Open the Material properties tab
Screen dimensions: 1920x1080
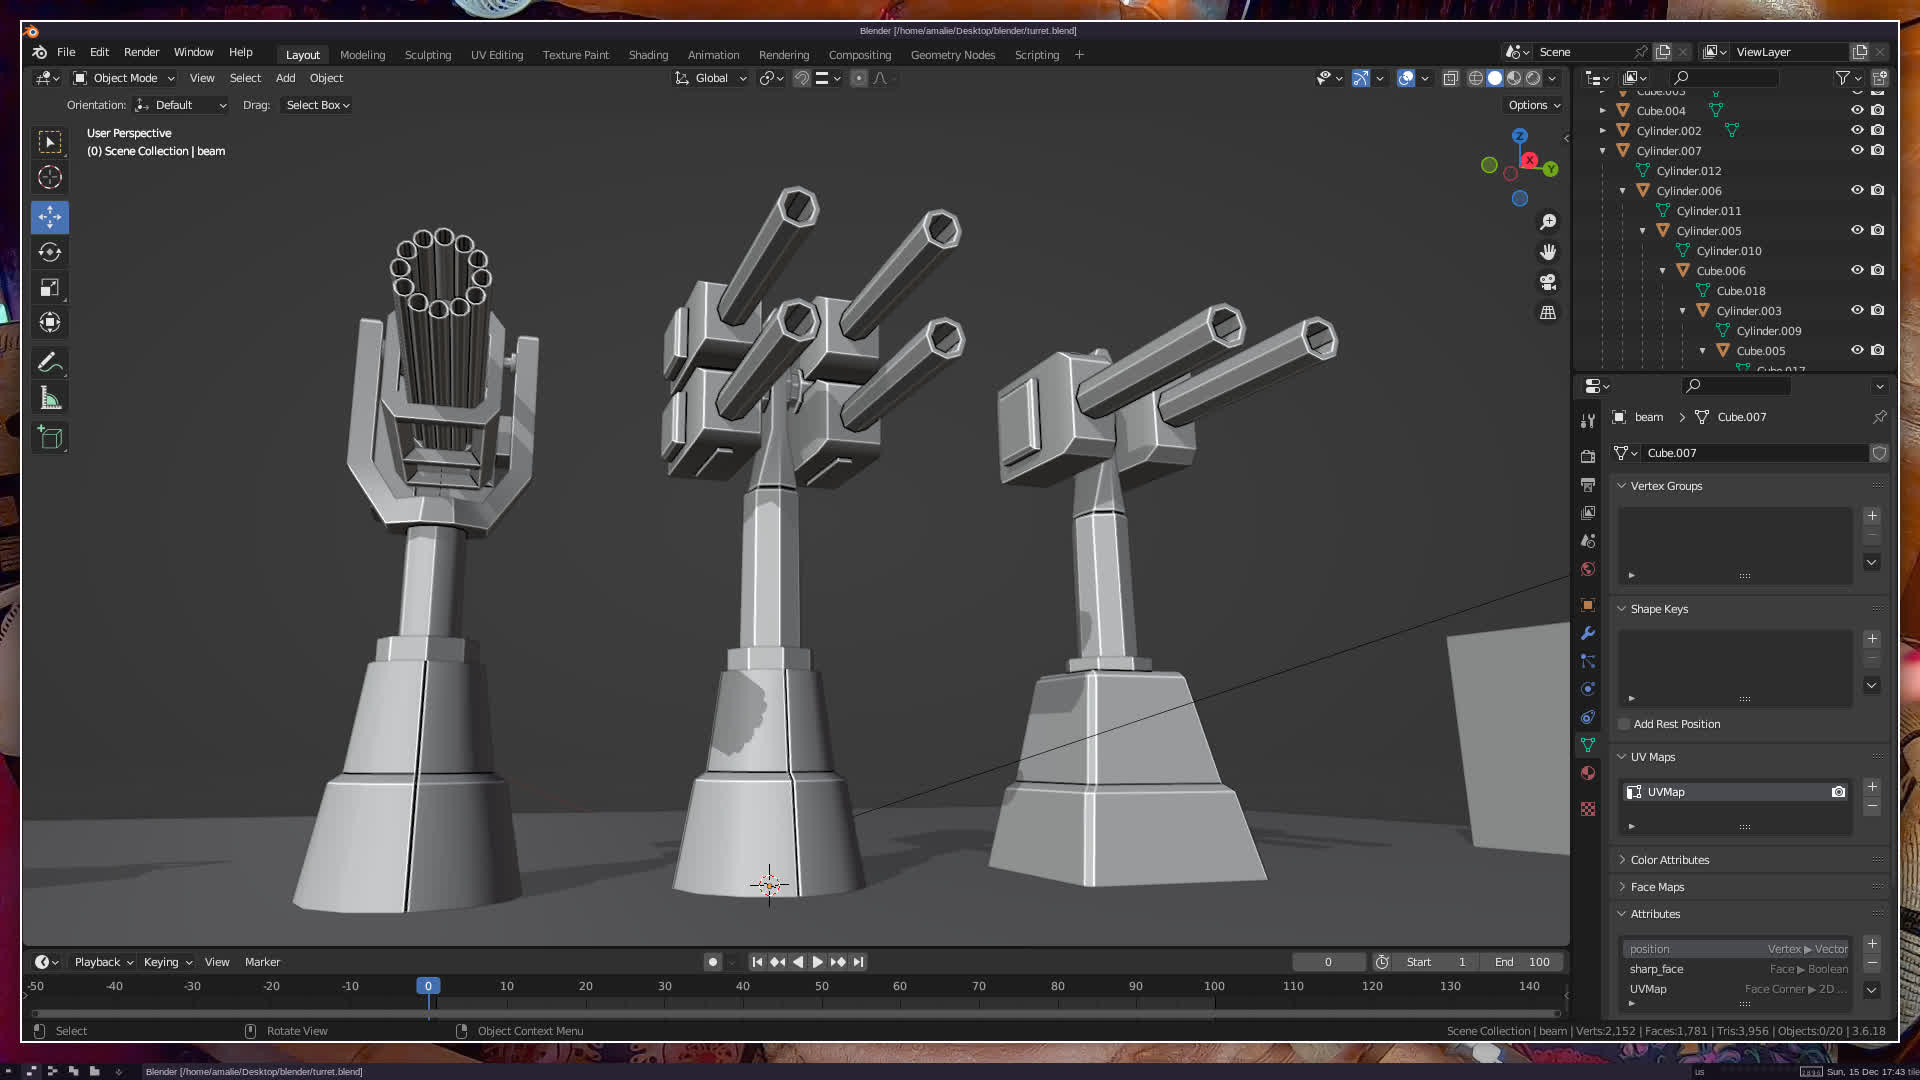[1588, 773]
